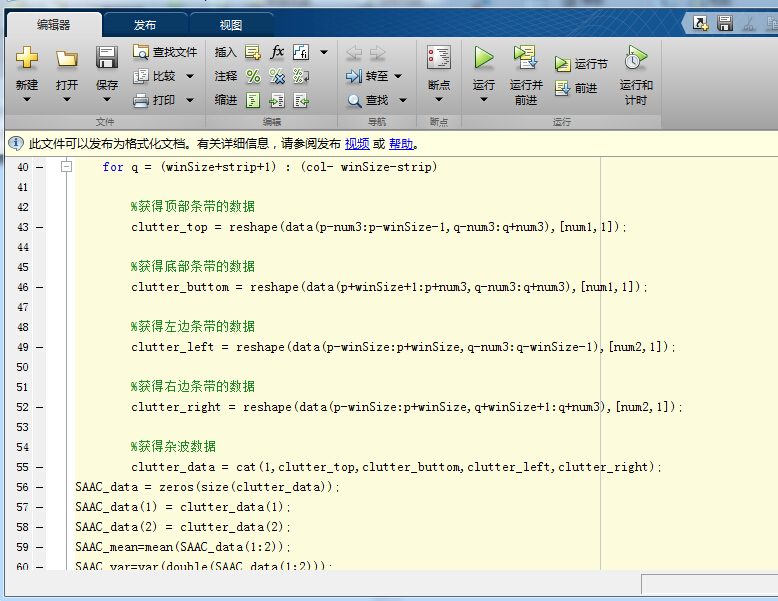
Task: Expand the dropdown under 运行
Action: click(484, 99)
